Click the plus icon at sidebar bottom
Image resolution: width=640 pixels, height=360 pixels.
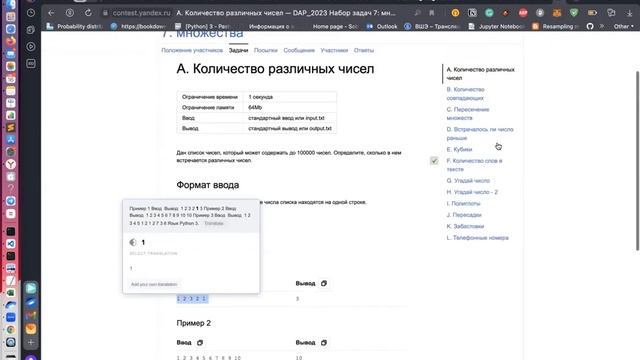31,342
